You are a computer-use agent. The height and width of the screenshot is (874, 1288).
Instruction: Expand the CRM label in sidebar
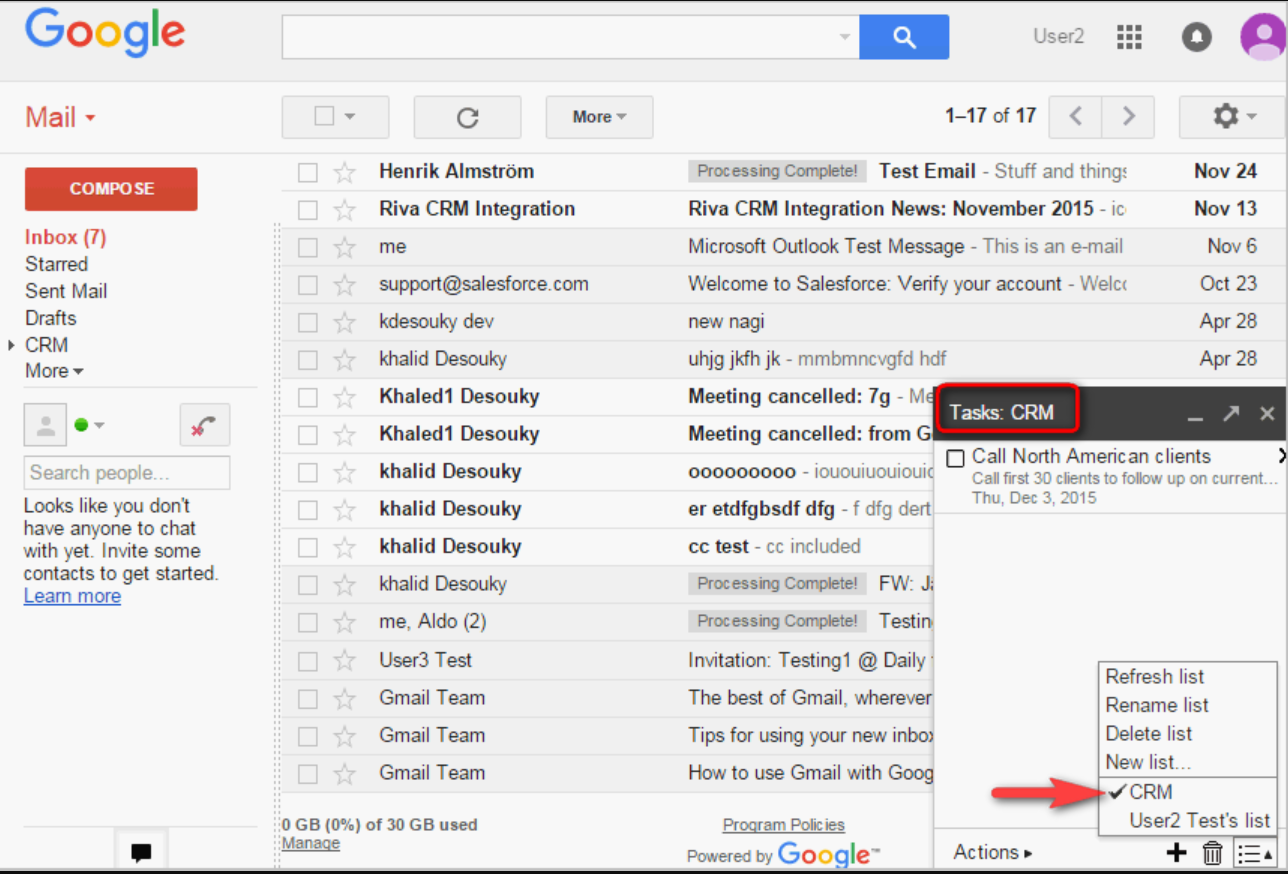[11, 345]
